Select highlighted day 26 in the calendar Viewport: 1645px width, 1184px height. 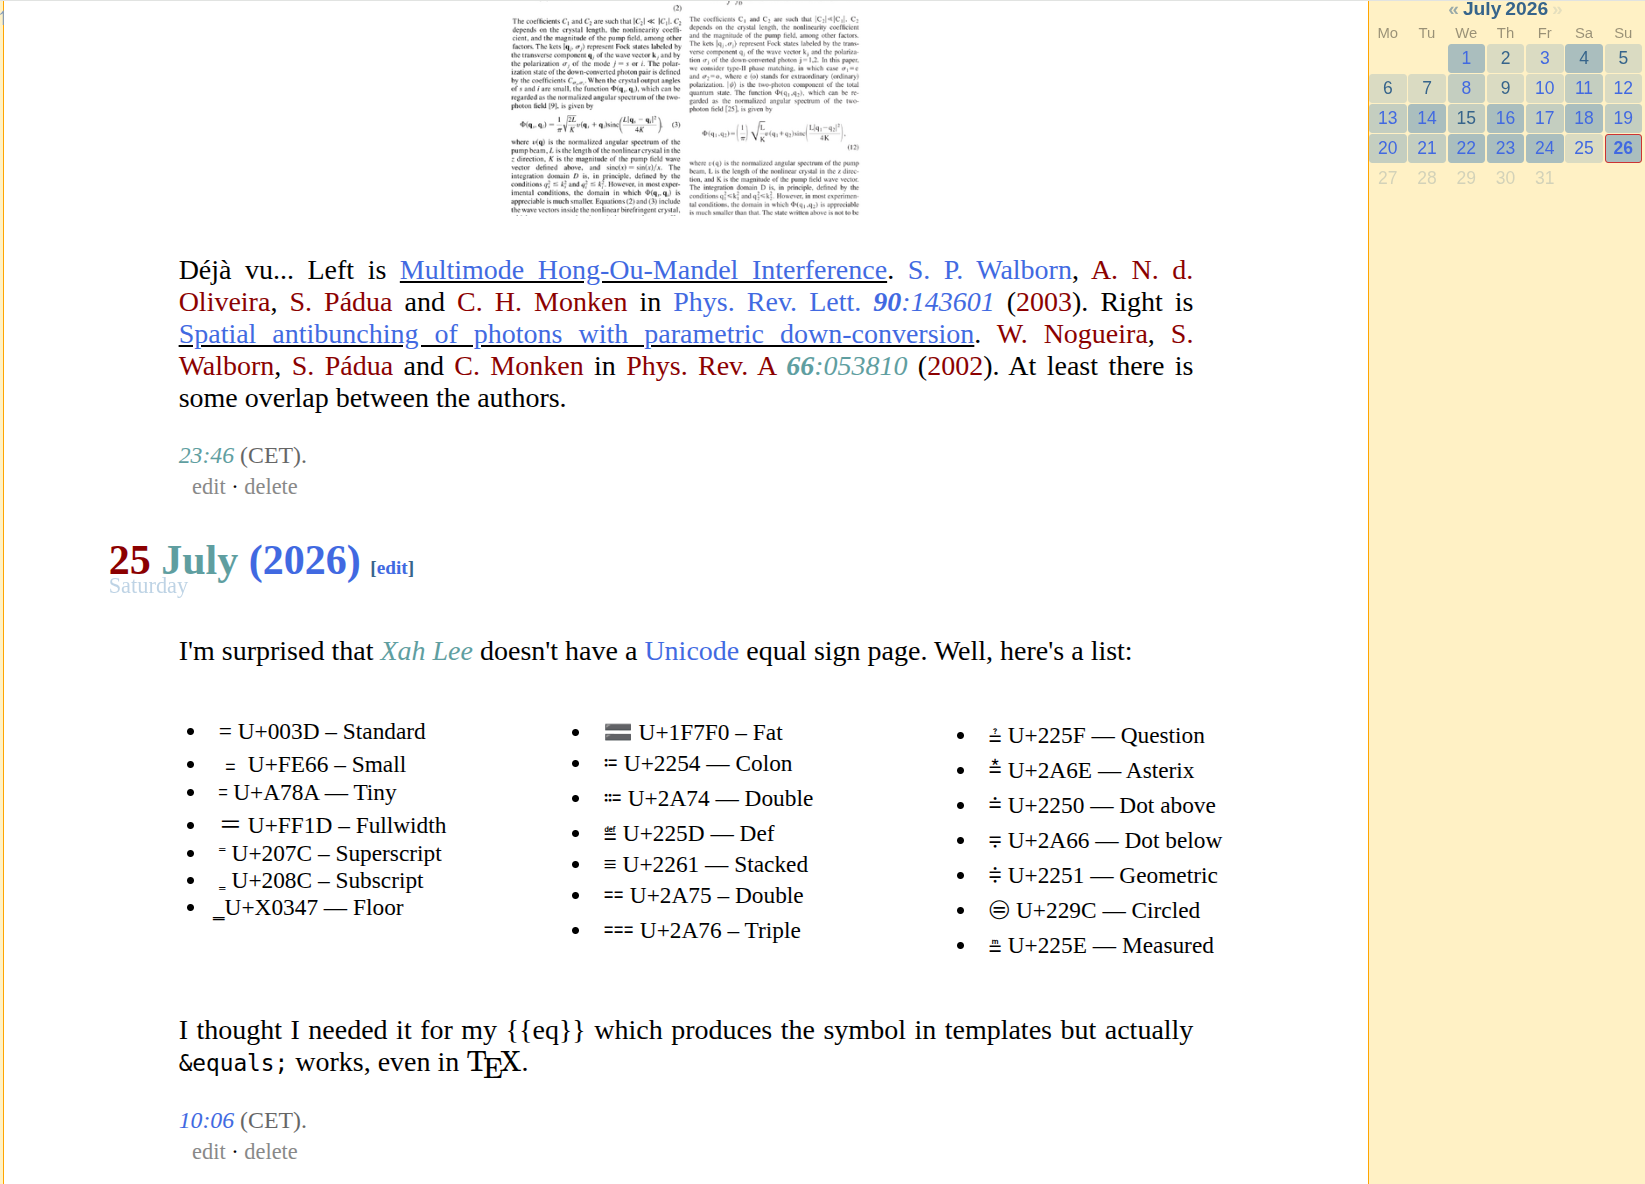point(1623,148)
